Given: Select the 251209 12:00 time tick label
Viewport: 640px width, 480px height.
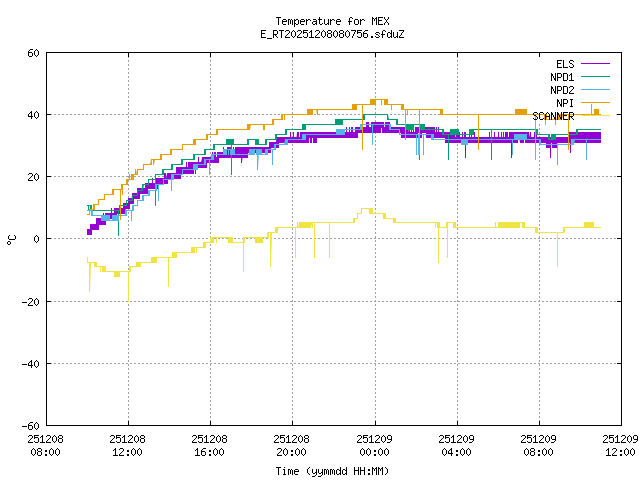Looking at the screenshot, I should pos(621,445).
